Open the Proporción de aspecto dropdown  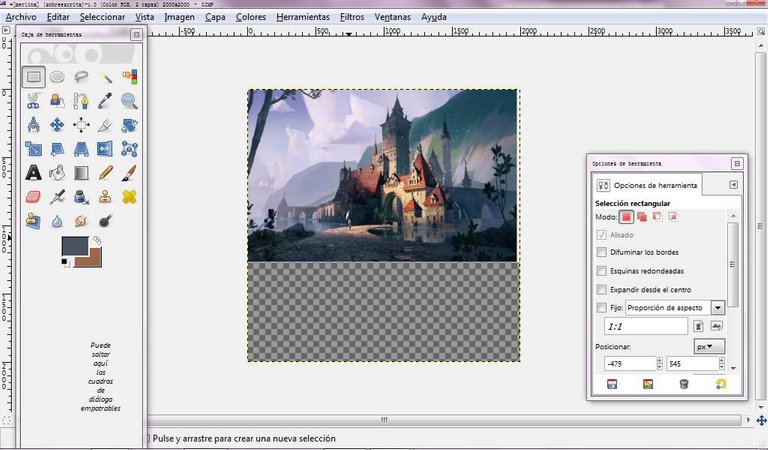tap(718, 308)
